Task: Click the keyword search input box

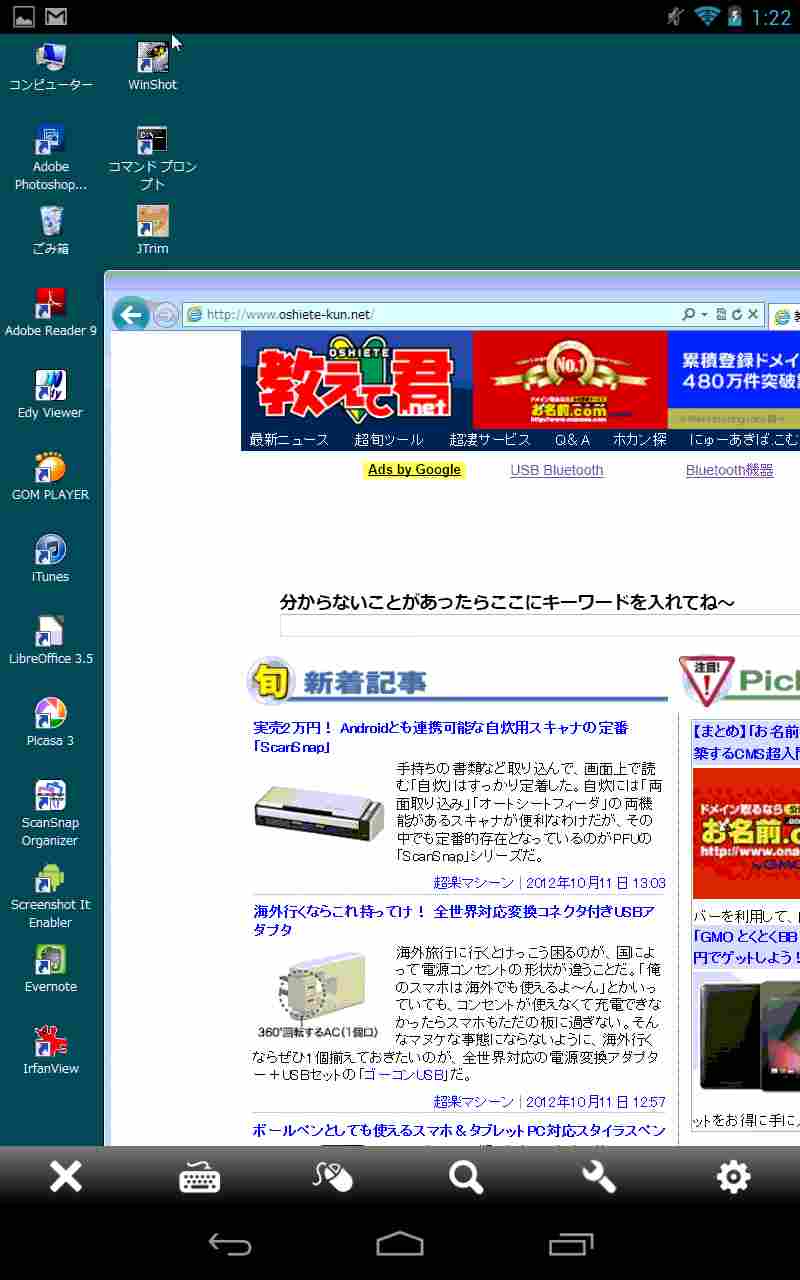Action: [x=540, y=626]
